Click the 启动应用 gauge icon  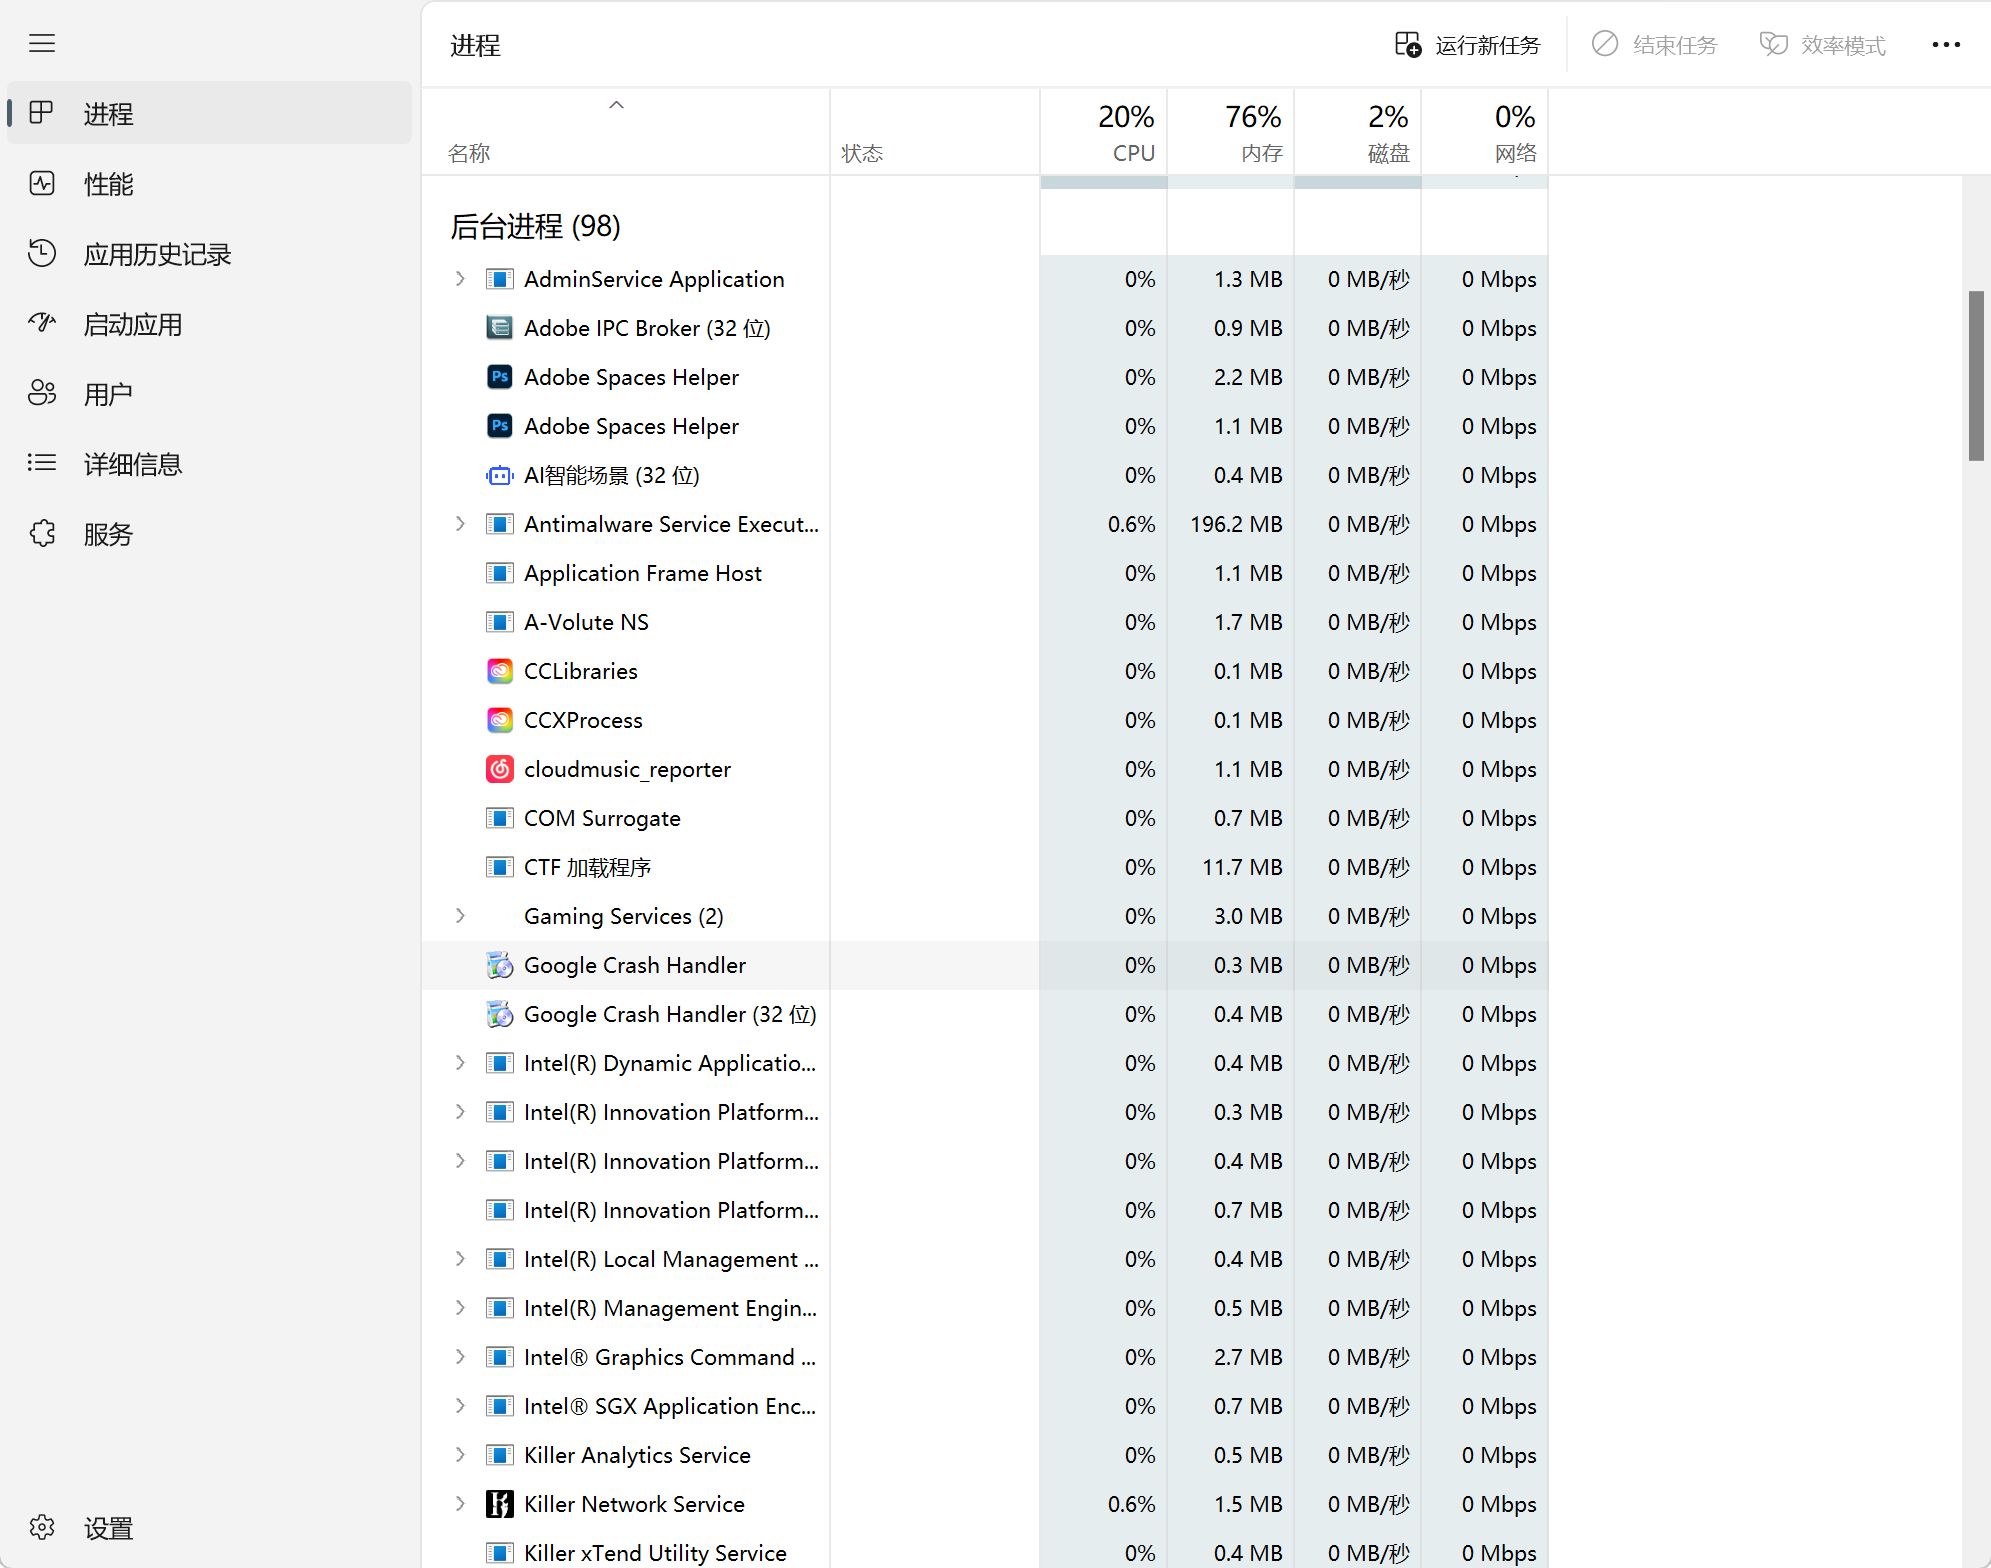coord(42,323)
